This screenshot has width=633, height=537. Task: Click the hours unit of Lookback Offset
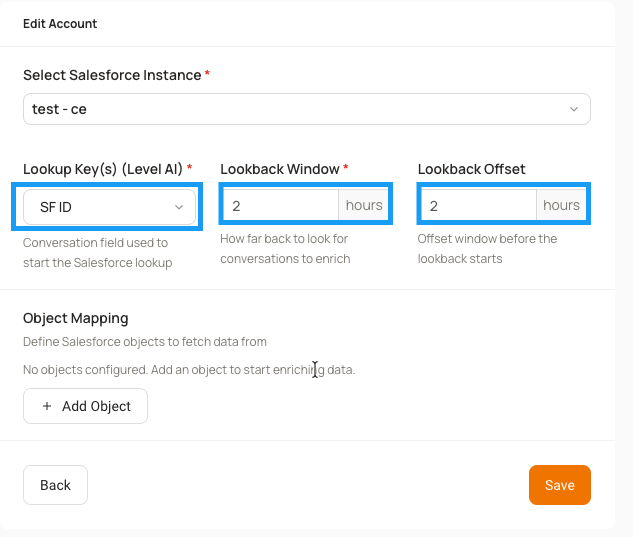tap(561, 206)
